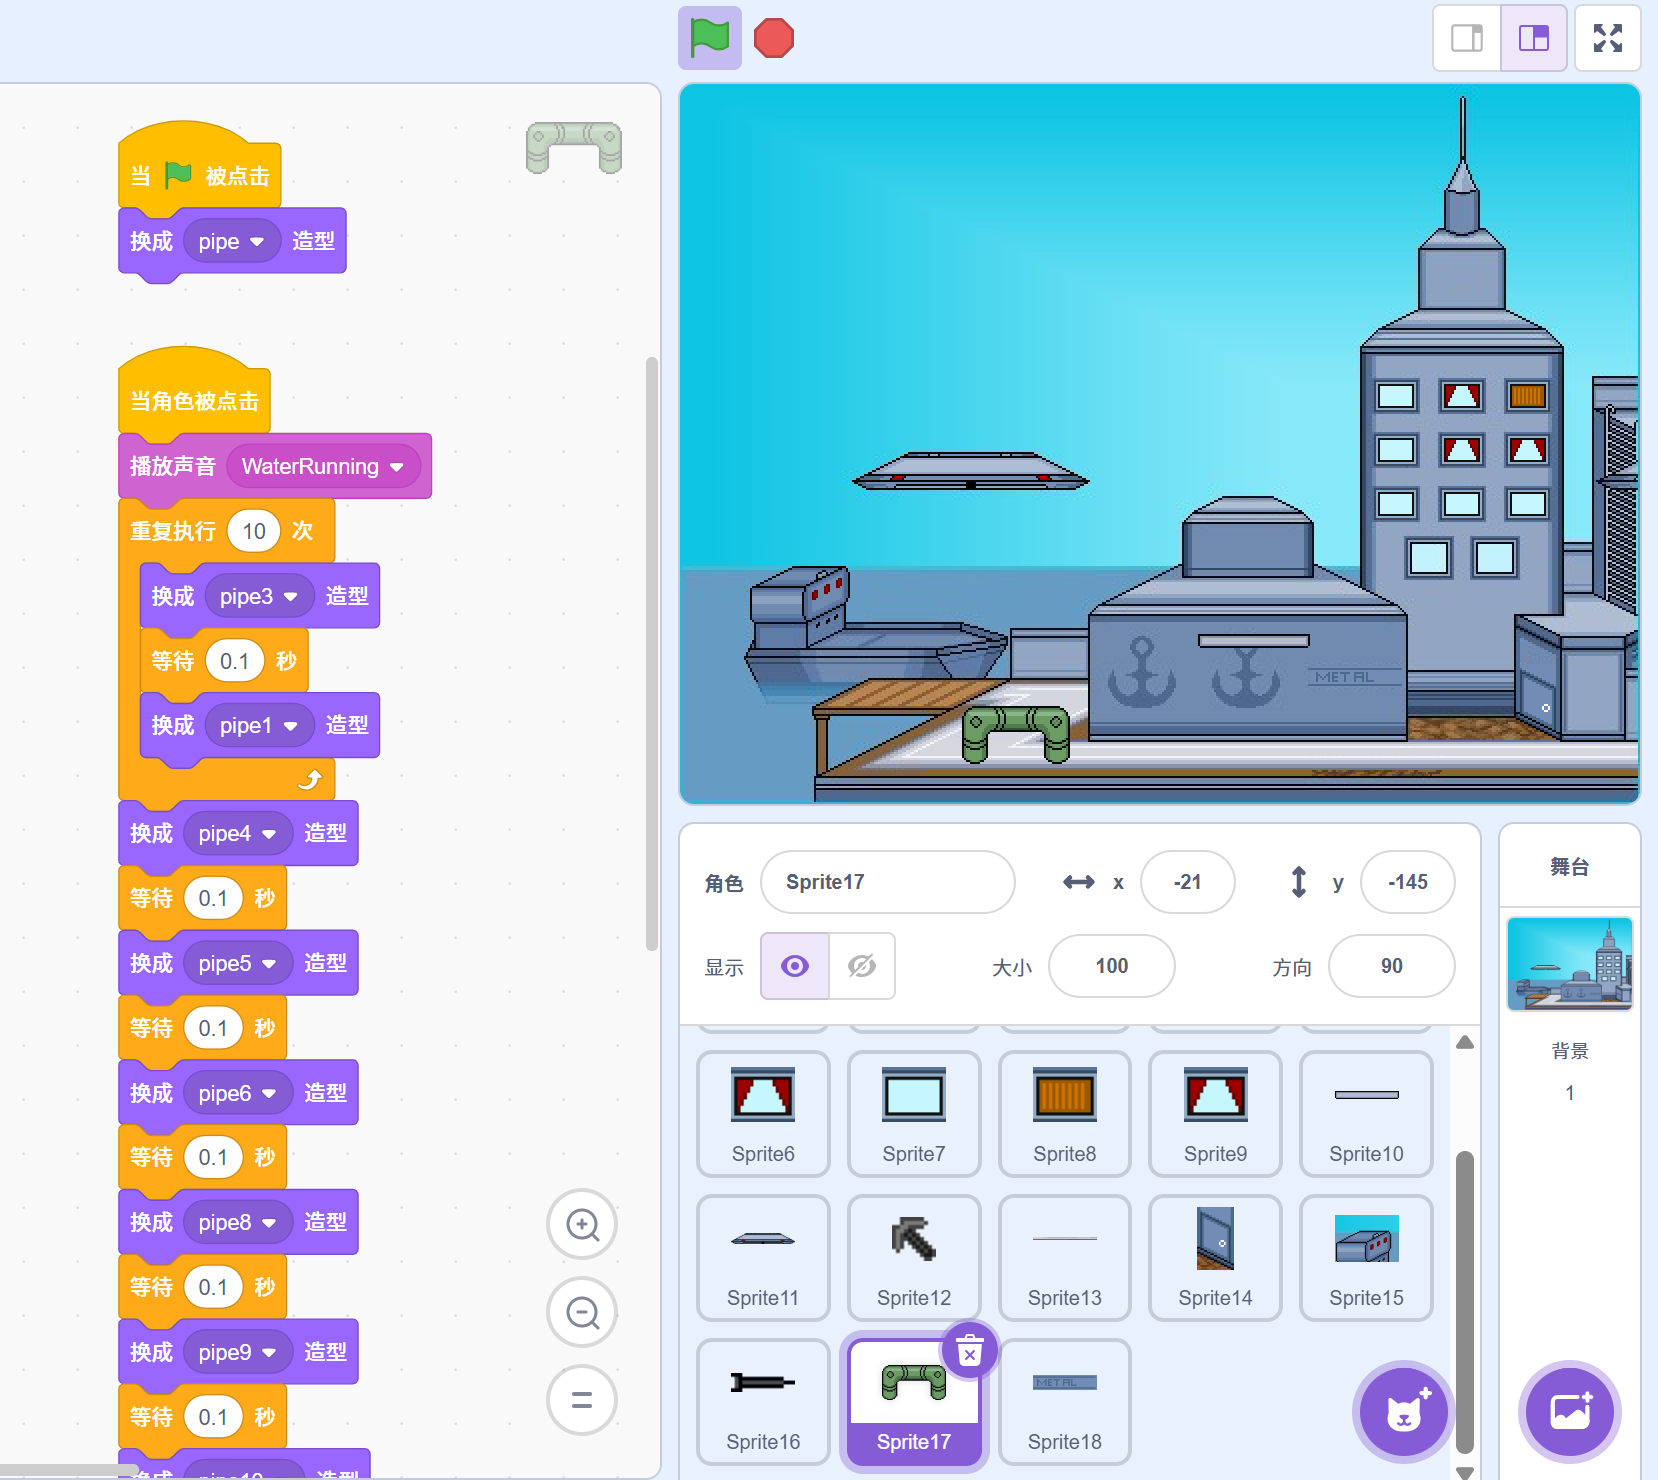Open the choose a backdrop button
Screen dimensions: 1658x1480
(1569, 1412)
